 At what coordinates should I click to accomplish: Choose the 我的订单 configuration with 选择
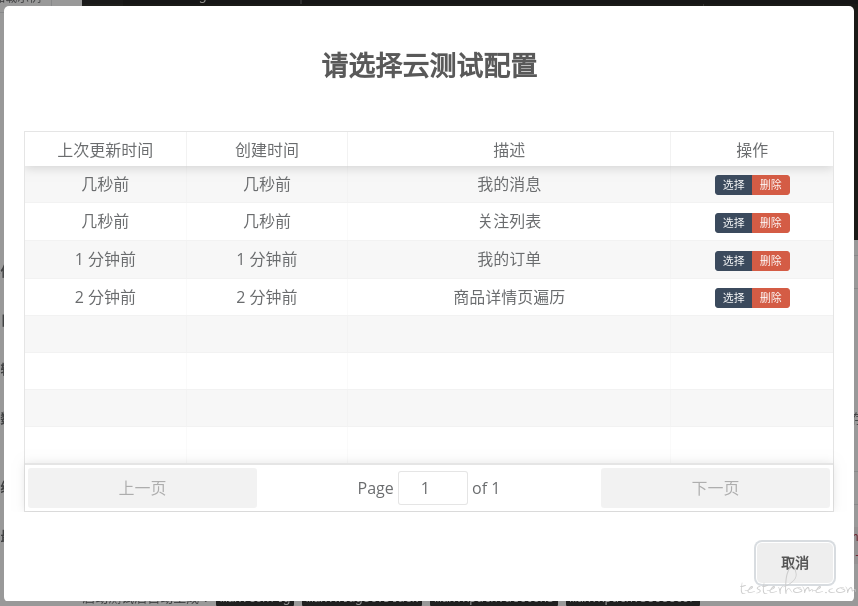pyautogui.click(x=733, y=261)
